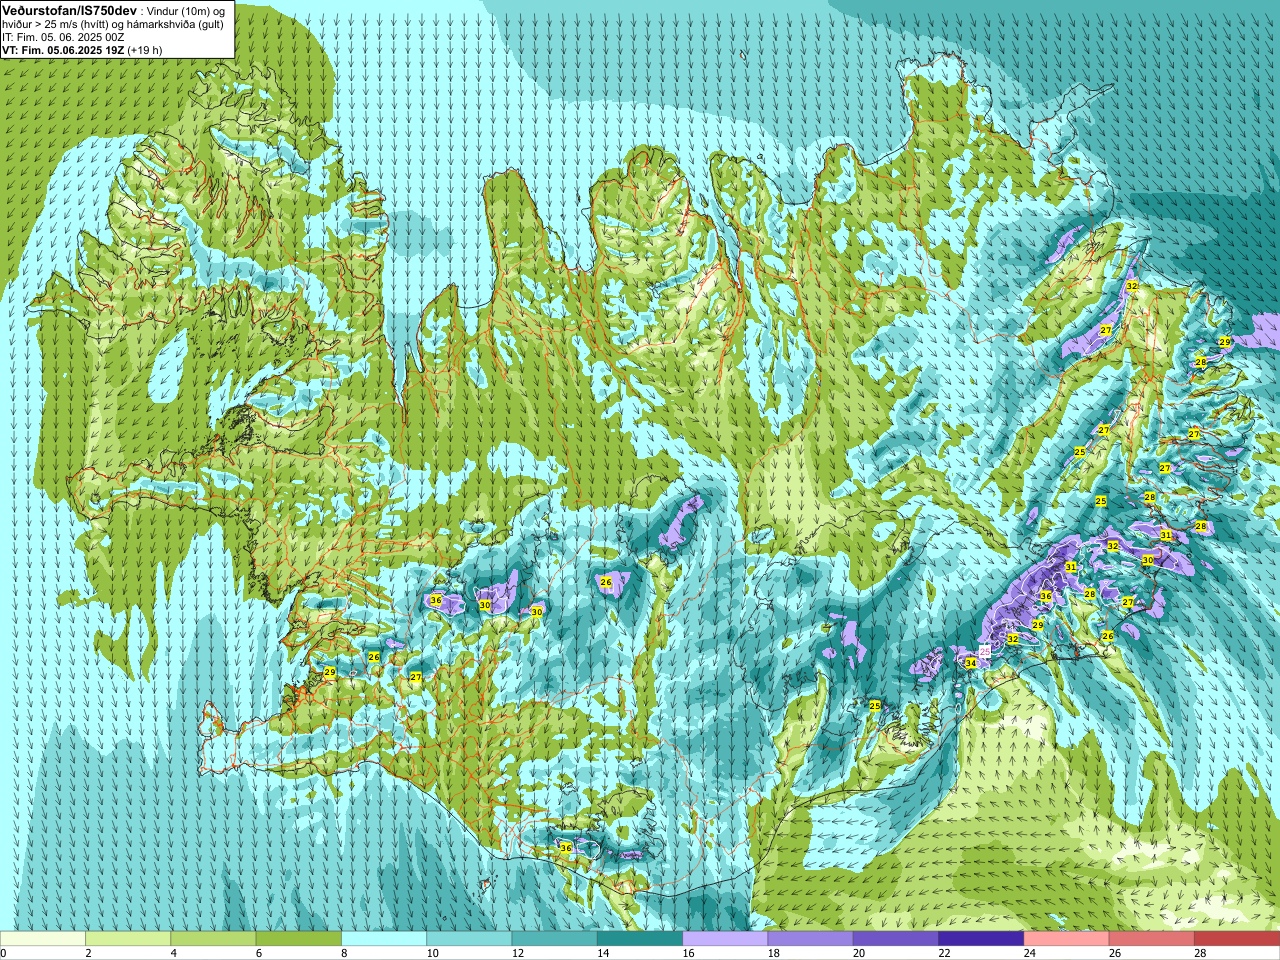Click the Veðurstofan/IS750dev title text

coord(70,10)
